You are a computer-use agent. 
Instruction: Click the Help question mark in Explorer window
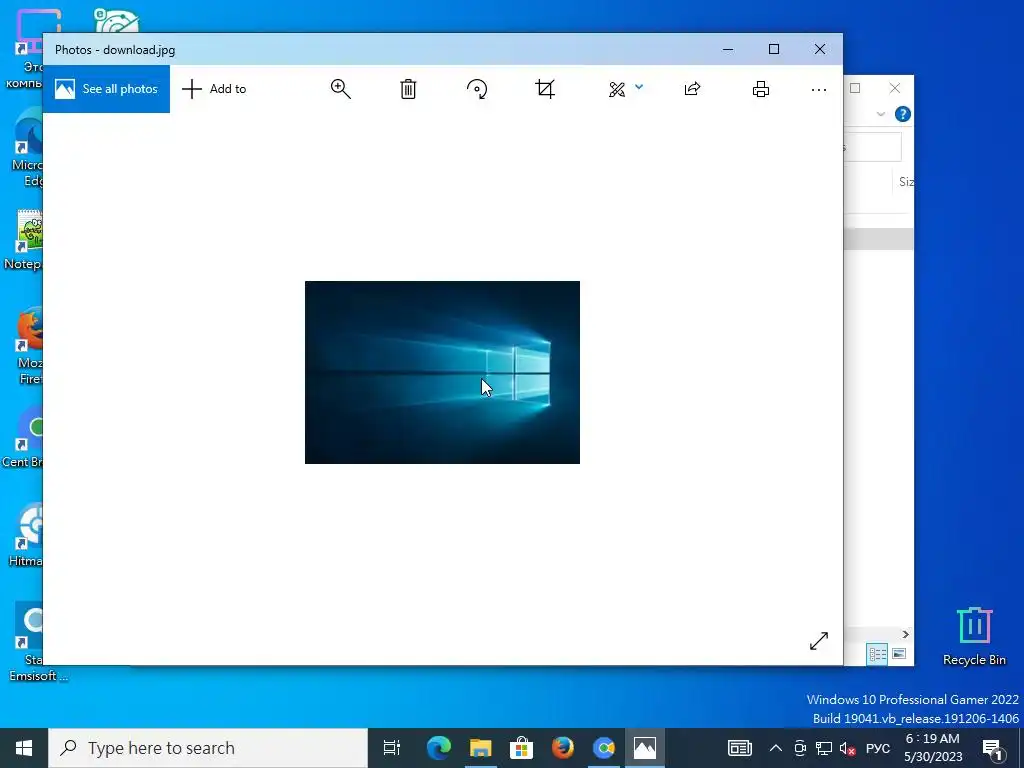(903, 114)
